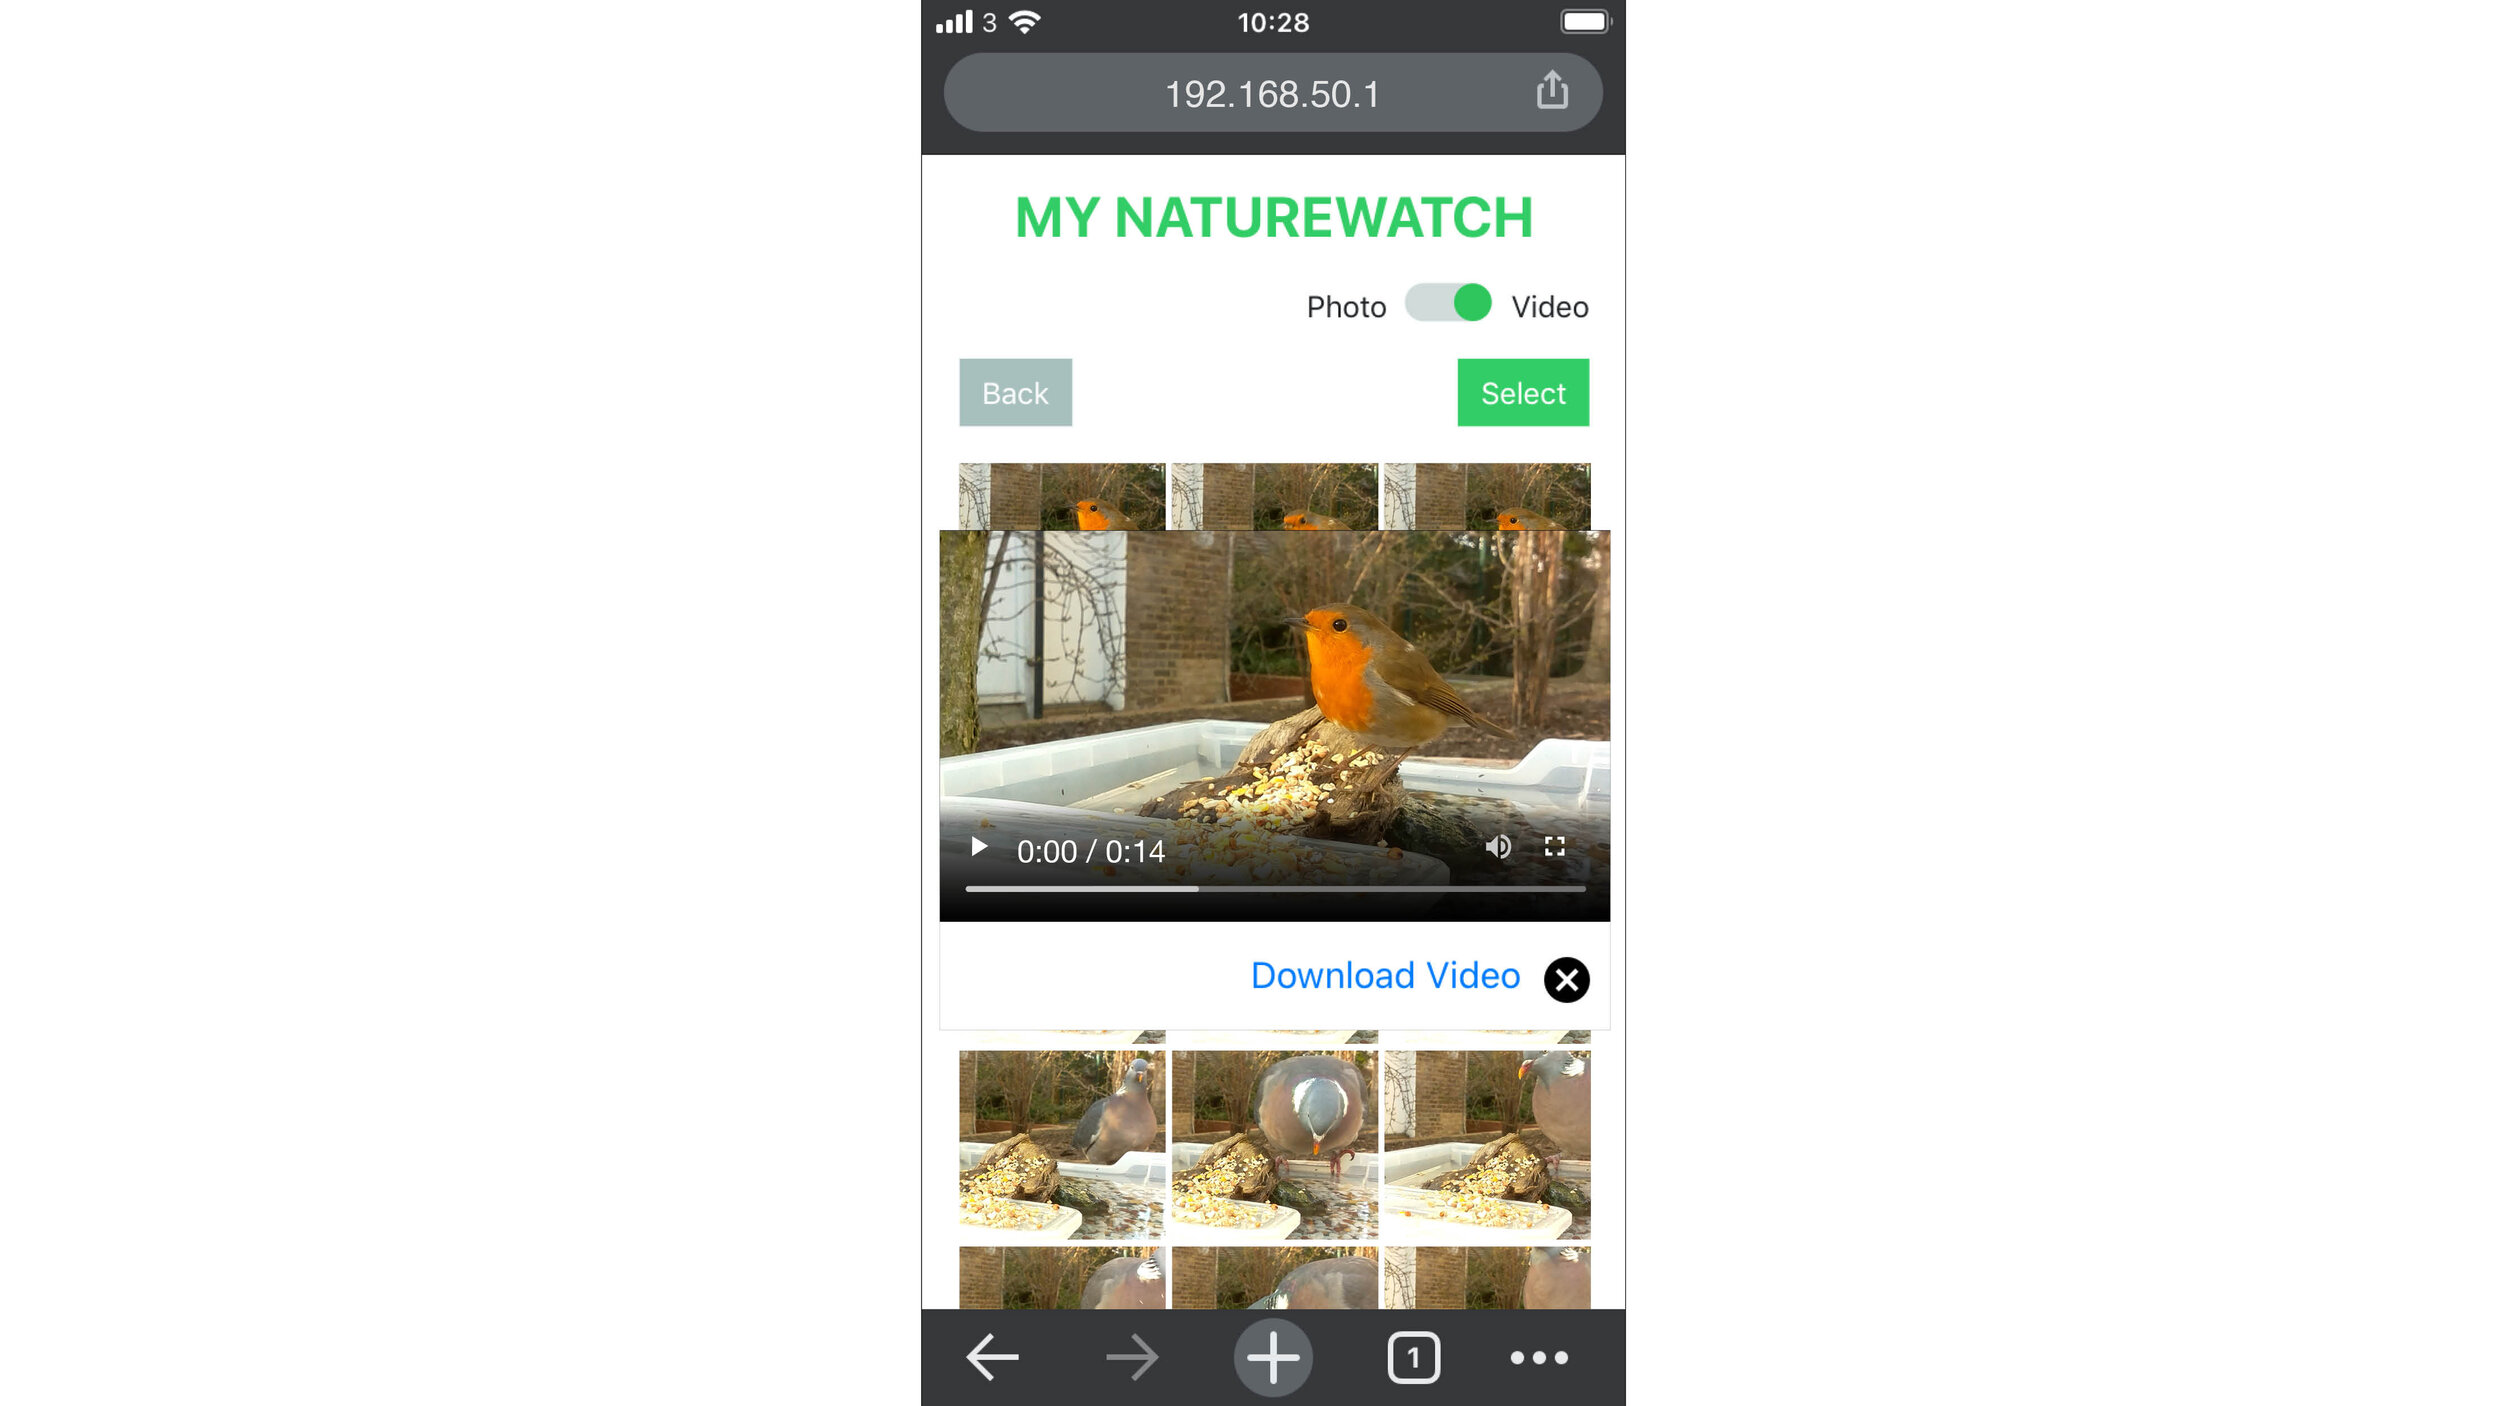Viewport: 2500px width, 1406px height.
Task: Click the browser back arrow icon
Action: tap(992, 1356)
